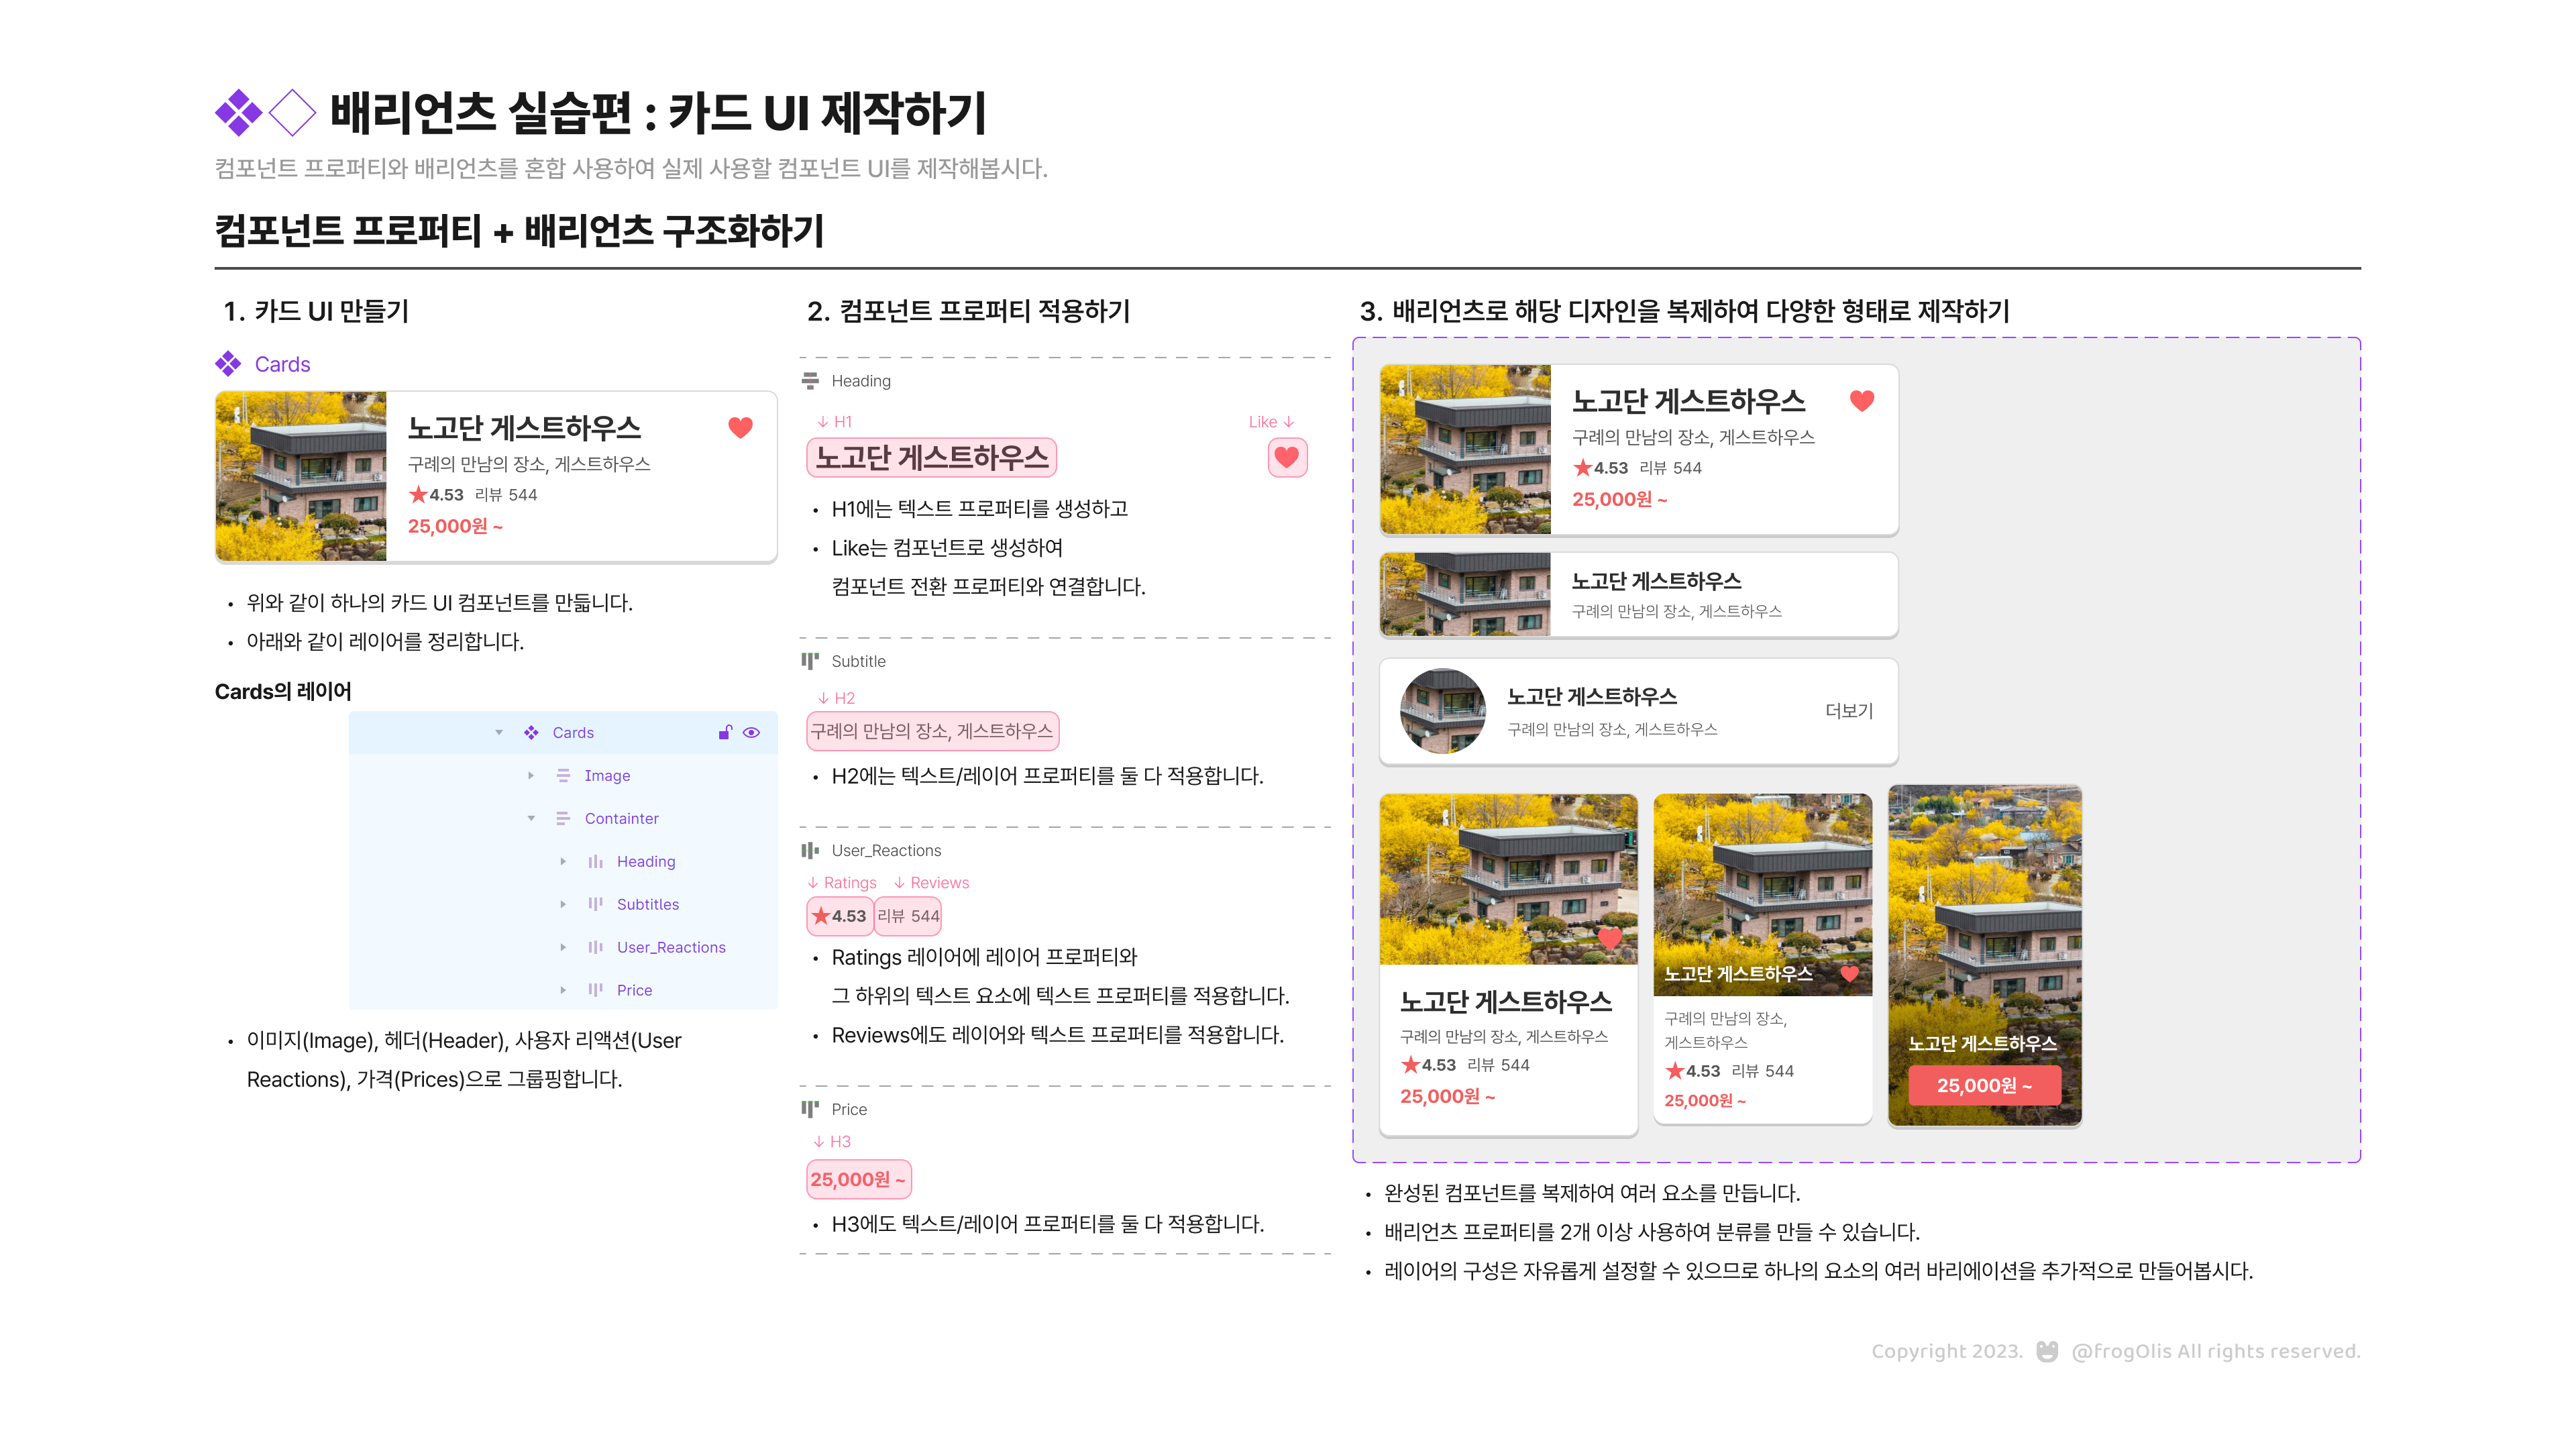
Task: Click the outlined diamond icon in page title
Action: [292, 112]
